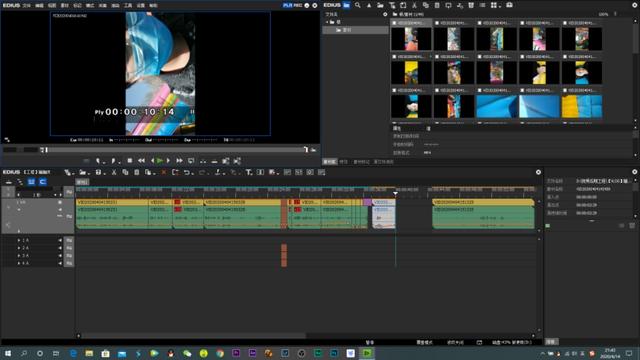Select the solid blue clip thumbnail in the bin
This screenshot has width=640, height=360.
(x=496, y=107)
